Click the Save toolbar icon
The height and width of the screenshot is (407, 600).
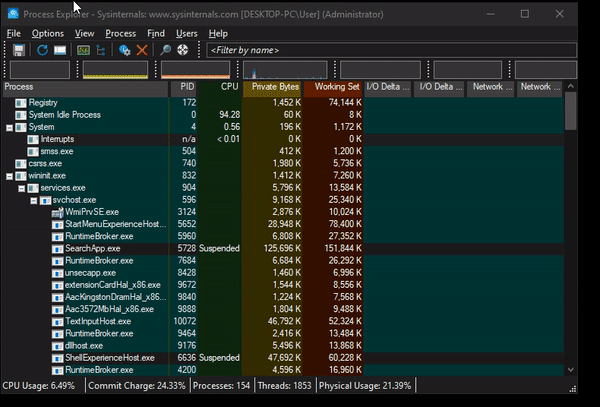[18, 50]
